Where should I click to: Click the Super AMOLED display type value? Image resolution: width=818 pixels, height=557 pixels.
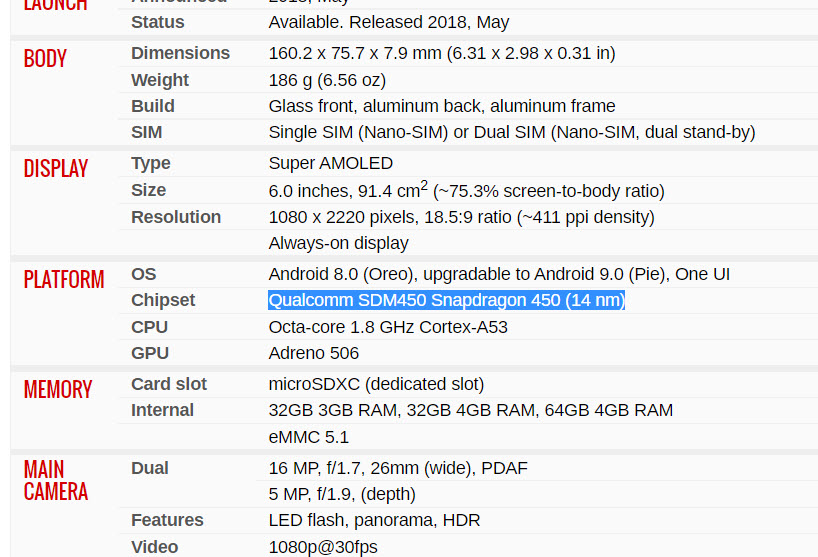[x=331, y=164]
